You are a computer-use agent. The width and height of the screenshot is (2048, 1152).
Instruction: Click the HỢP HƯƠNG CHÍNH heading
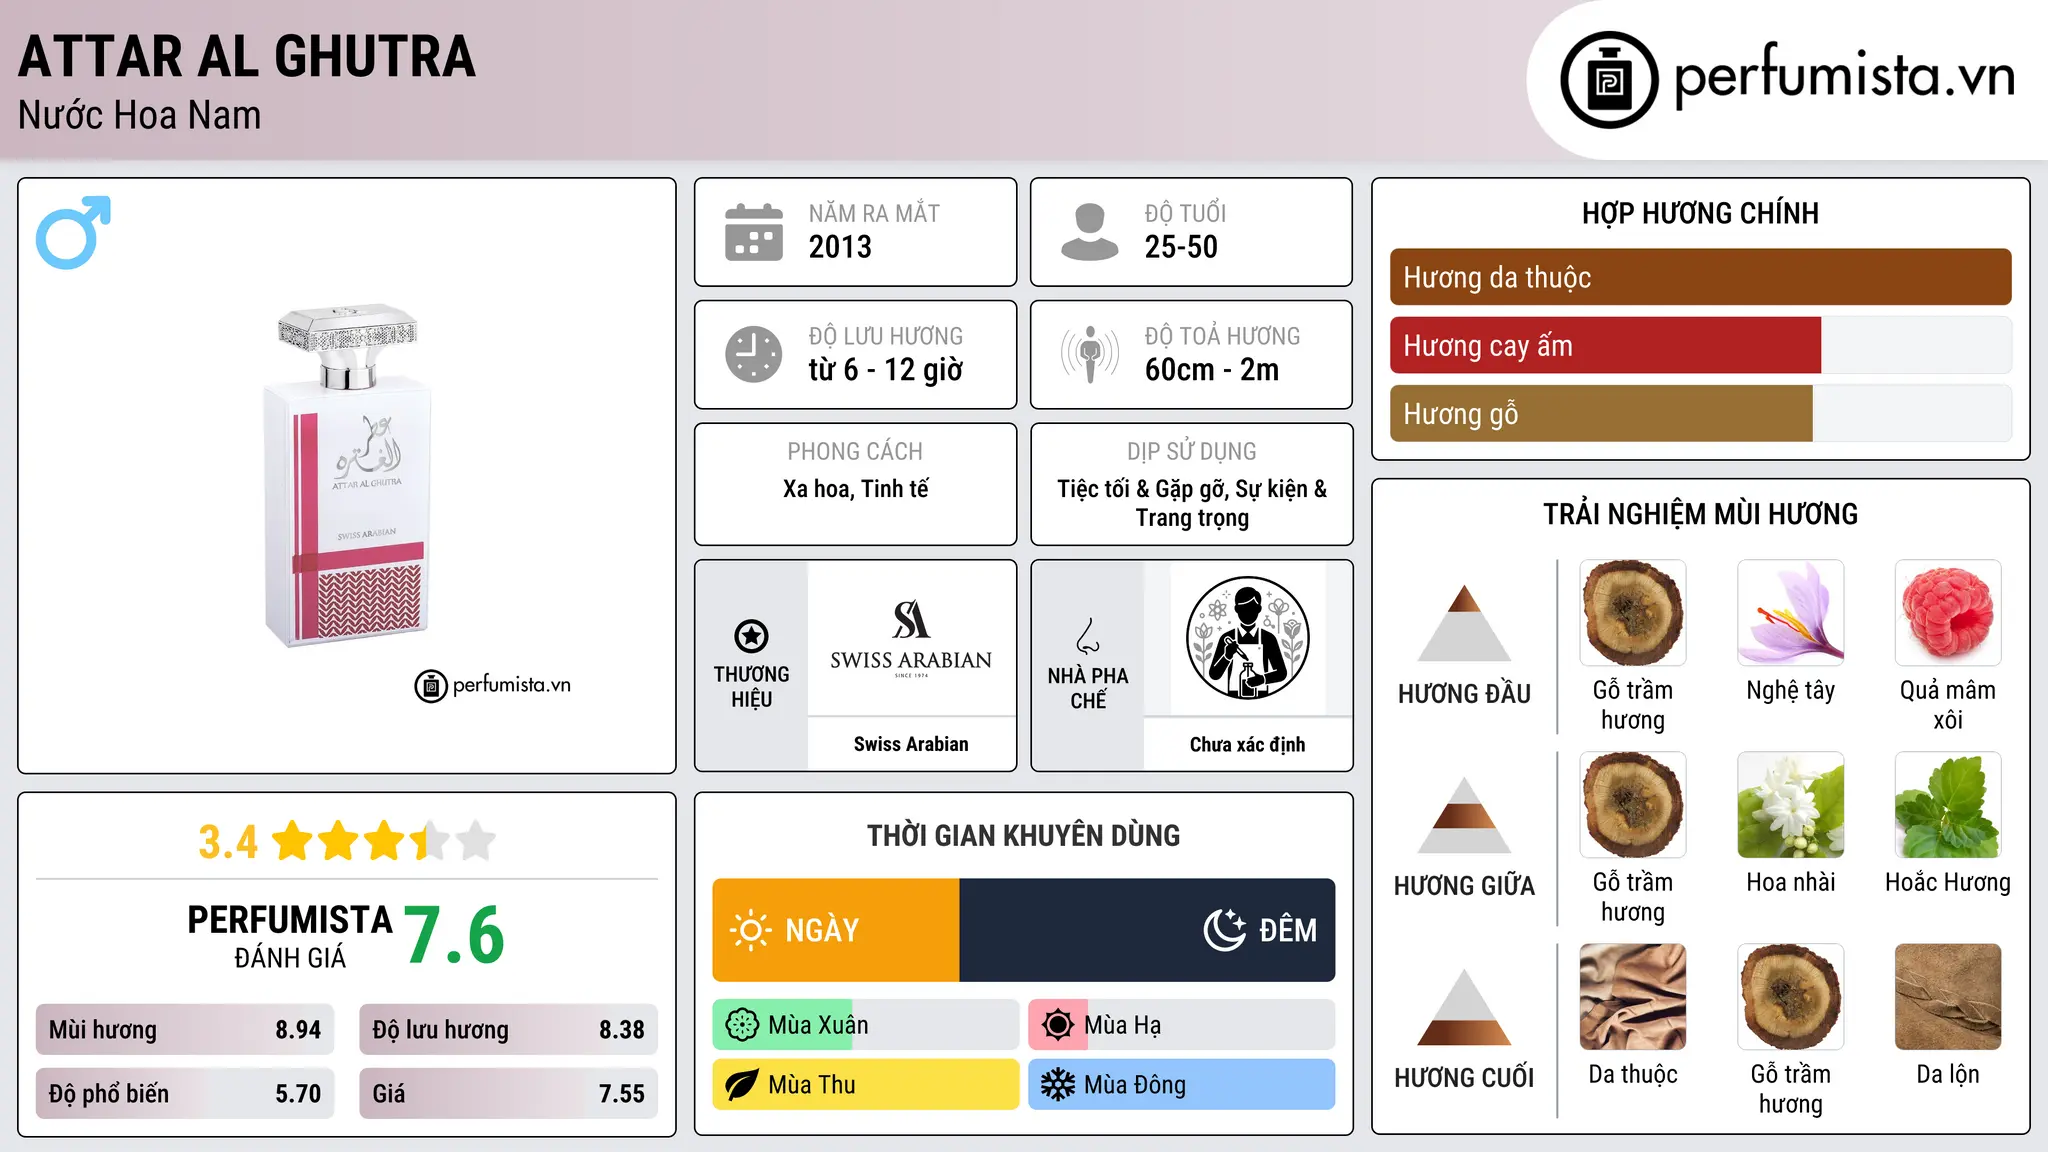click(1700, 213)
